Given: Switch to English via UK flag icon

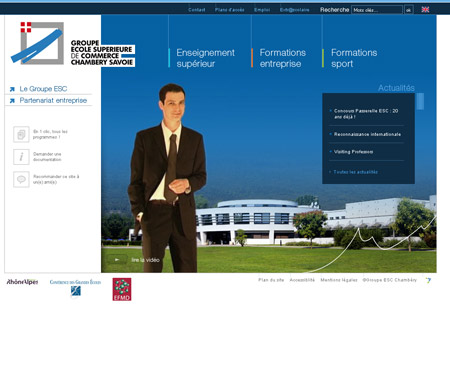Looking at the screenshot, I should [425, 10].
